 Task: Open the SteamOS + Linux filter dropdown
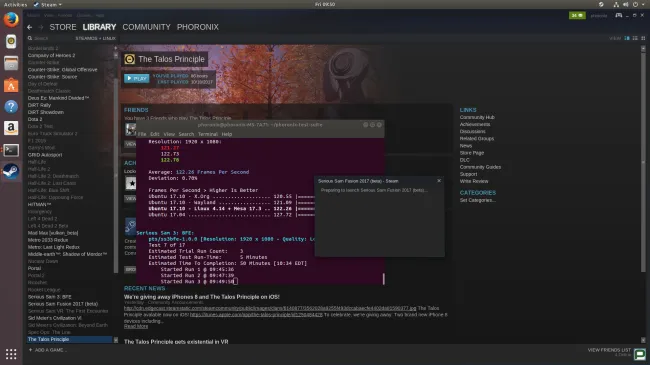pyautogui.click(x=95, y=38)
